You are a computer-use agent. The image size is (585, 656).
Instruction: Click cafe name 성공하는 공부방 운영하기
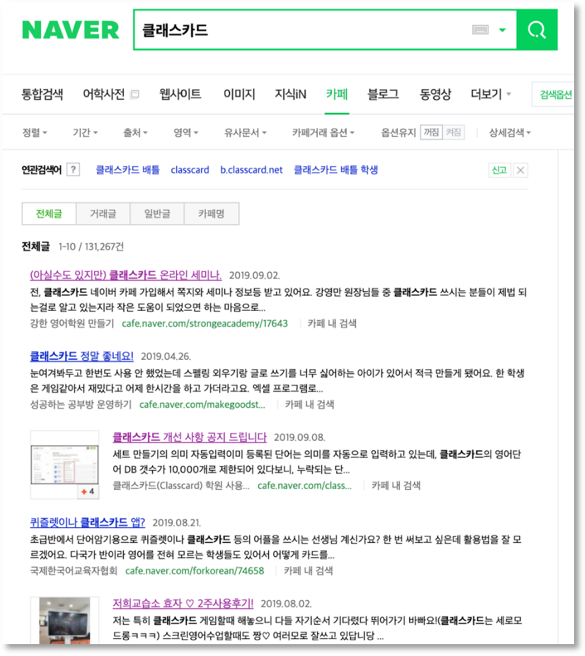pos(80,405)
